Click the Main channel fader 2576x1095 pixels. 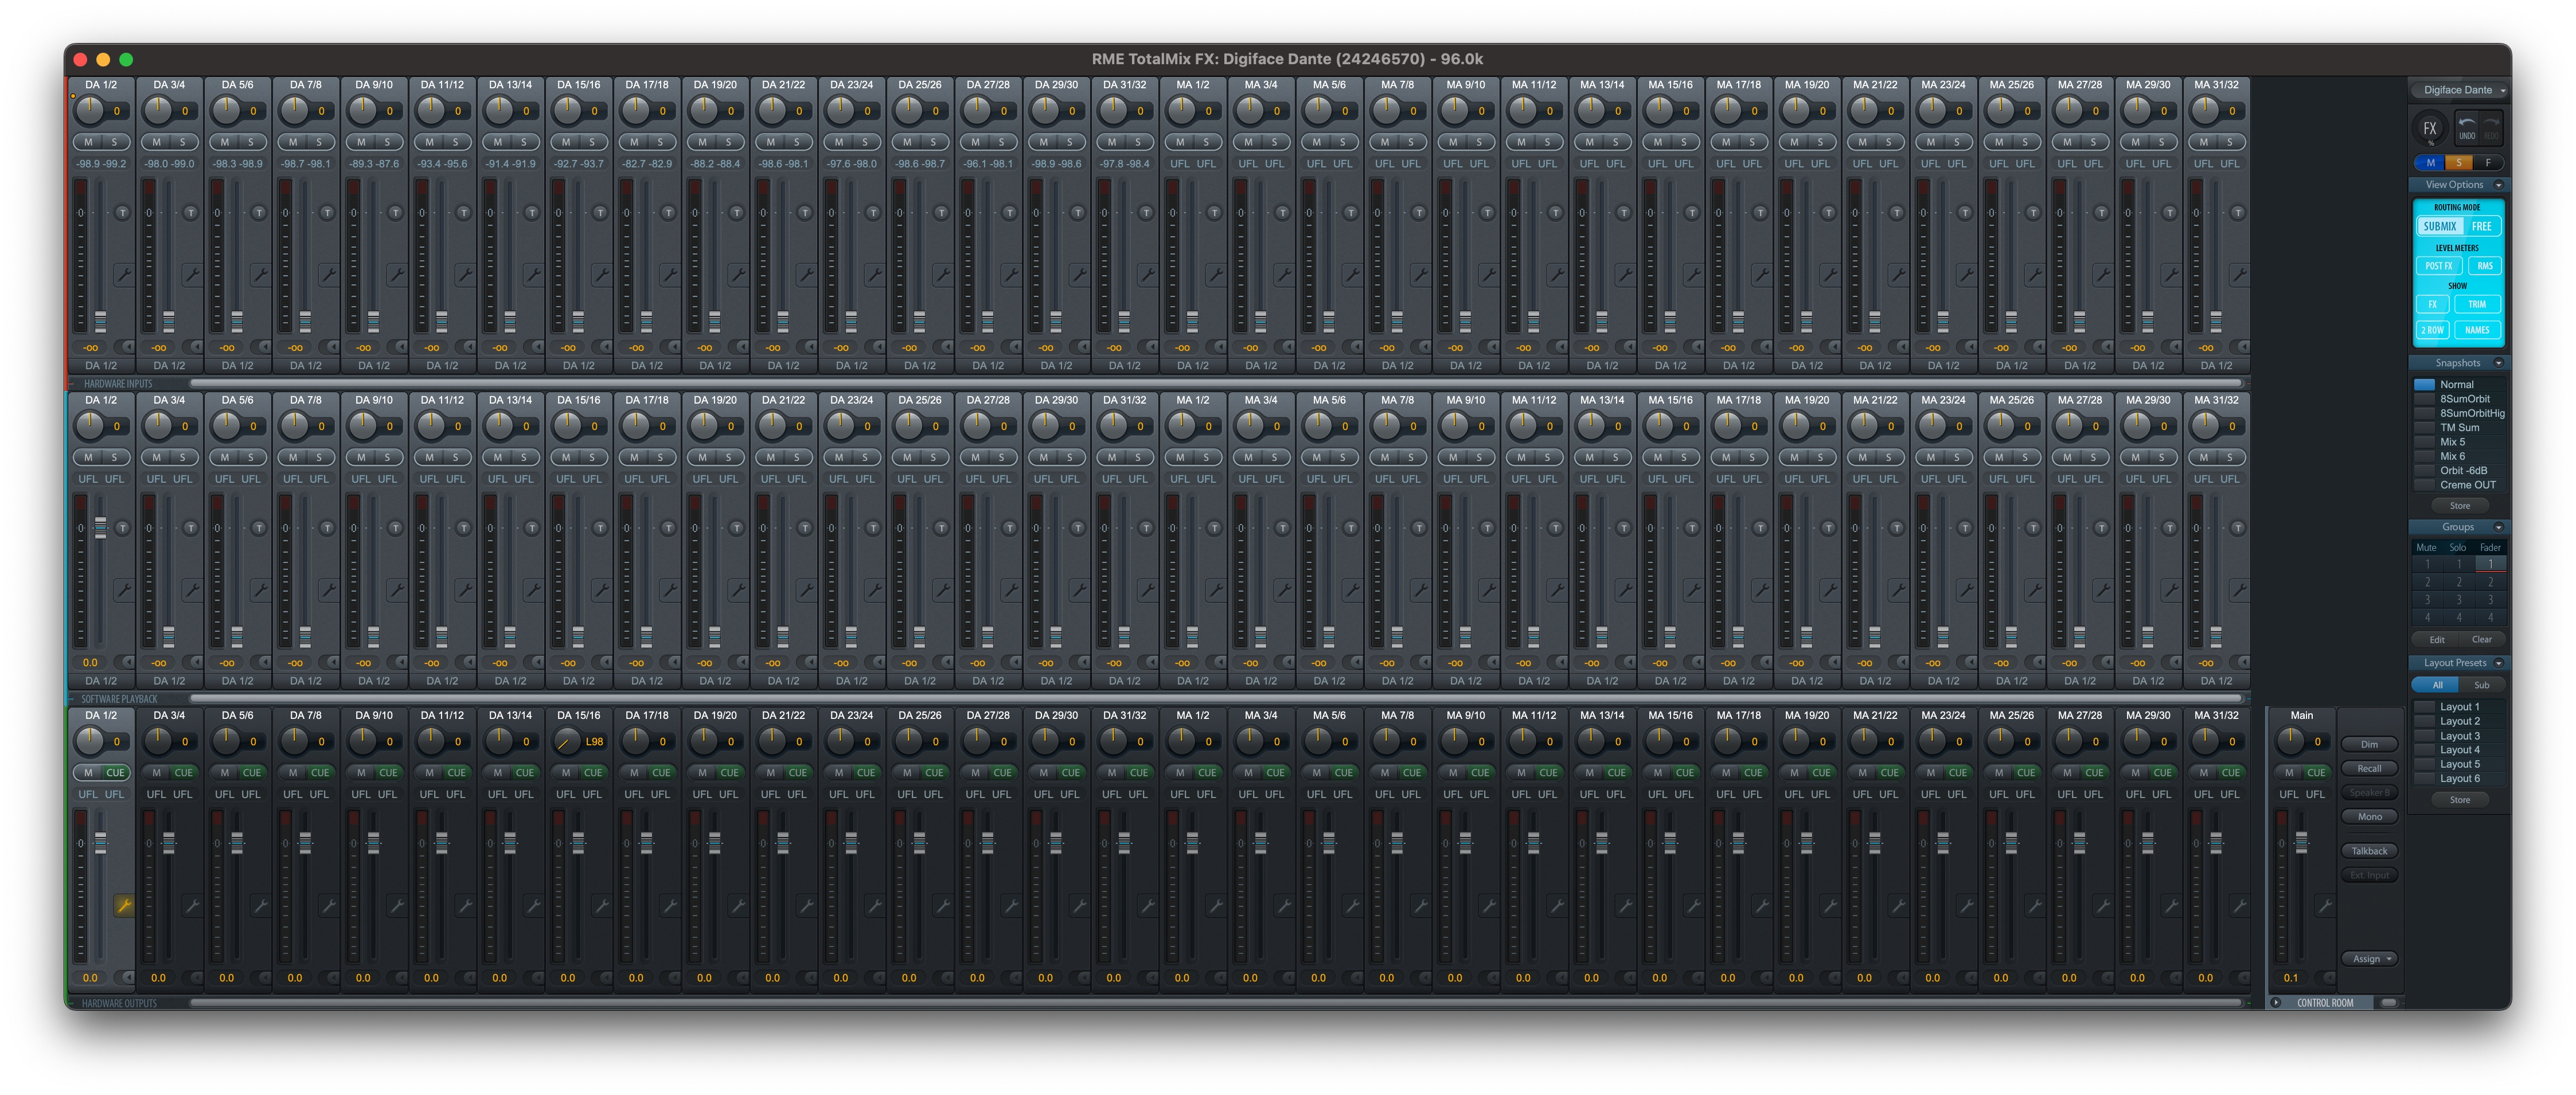2301,843
